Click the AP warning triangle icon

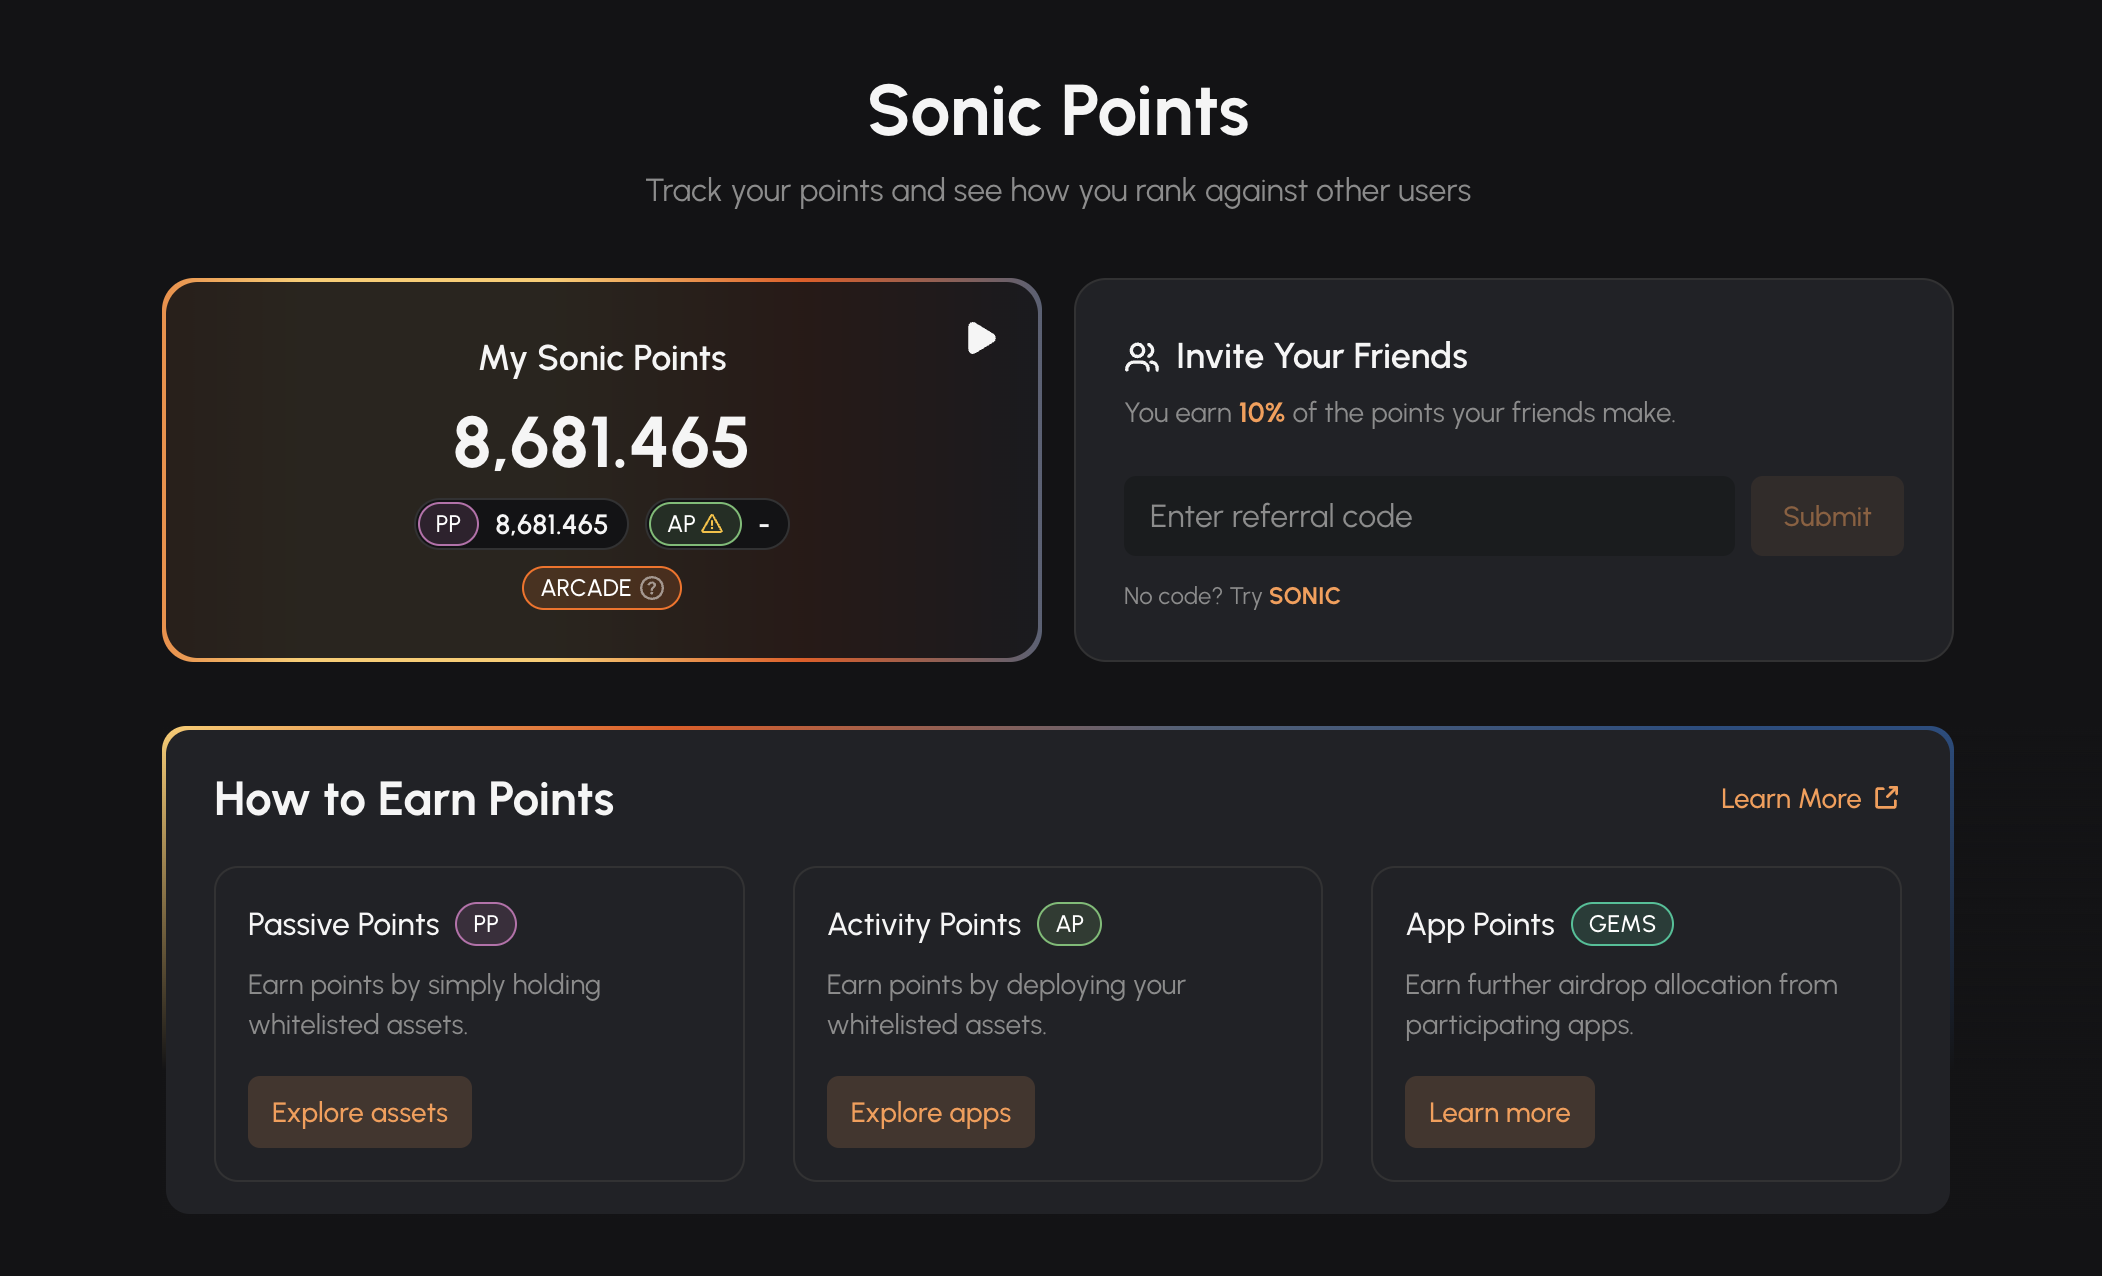713,524
